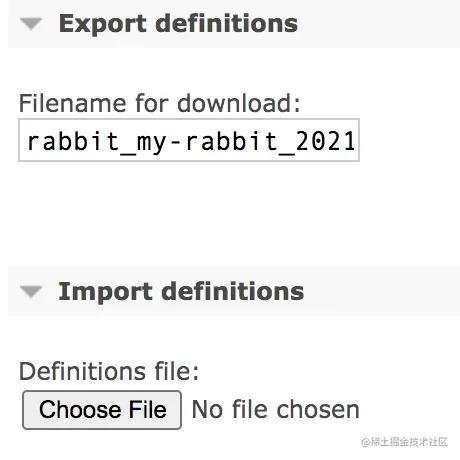This screenshot has width=460, height=460.
Task: Select the export filename text box
Action: tap(189, 140)
